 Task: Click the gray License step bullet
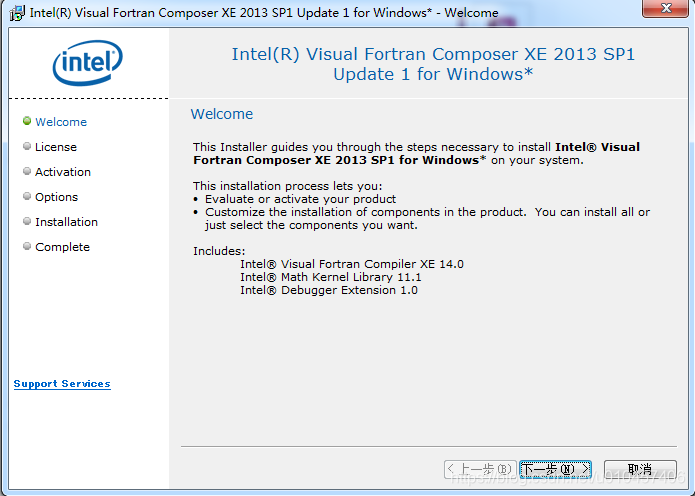pyautogui.click(x=27, y=146)
